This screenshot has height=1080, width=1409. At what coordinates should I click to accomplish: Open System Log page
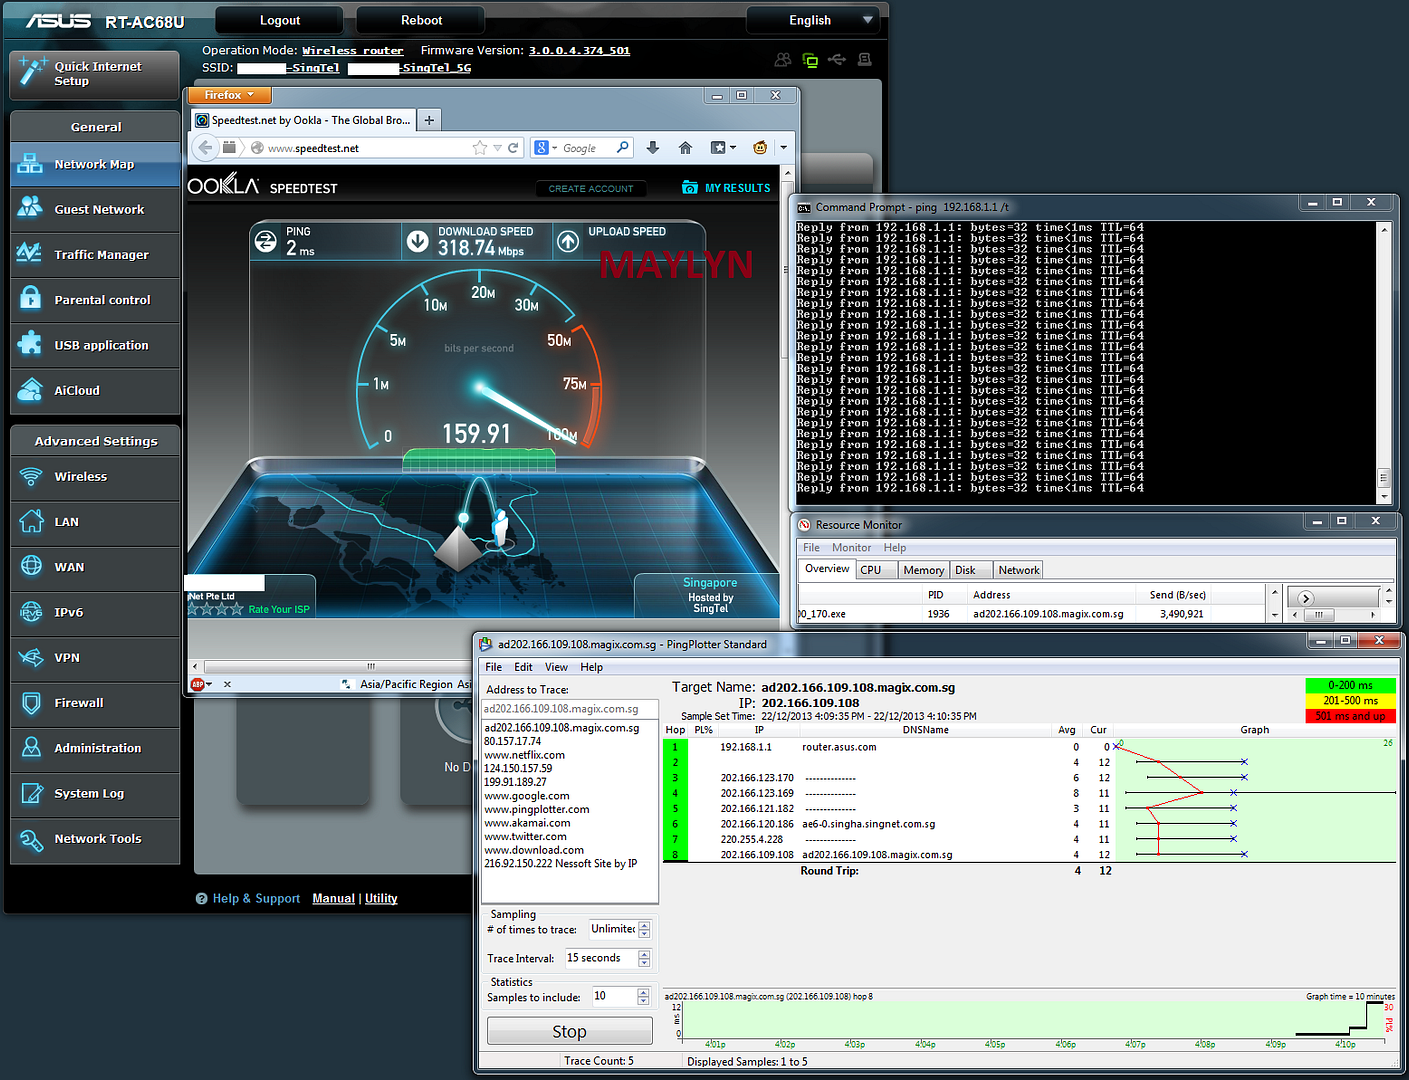click(95, 794)
